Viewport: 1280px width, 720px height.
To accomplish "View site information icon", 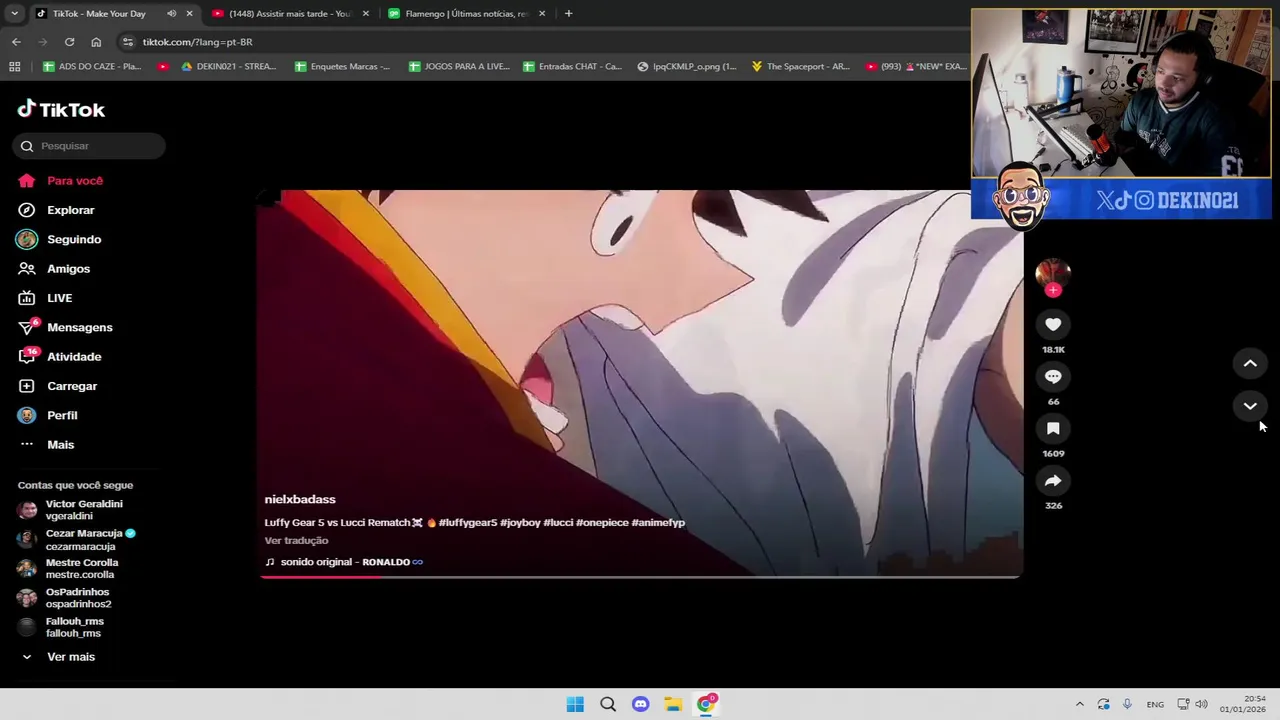I will [127, 42].
